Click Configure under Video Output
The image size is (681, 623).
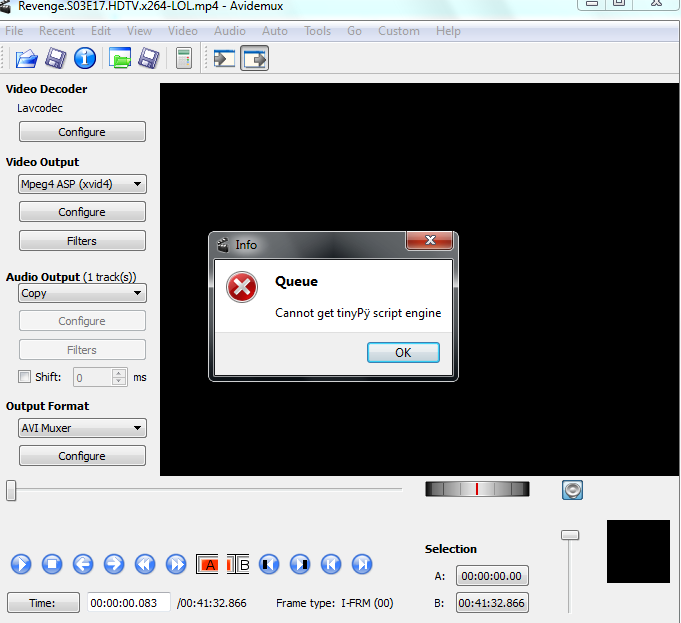[x=82, y=212]
